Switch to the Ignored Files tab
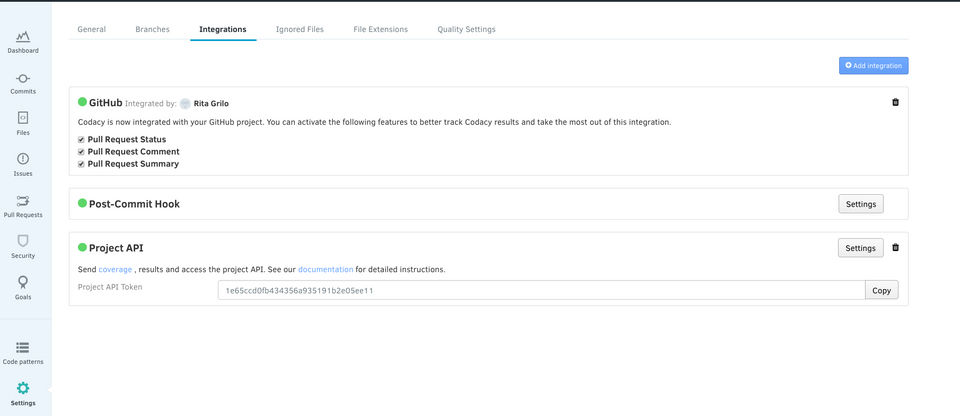The width and height of the screenshot is (960, 416). click(x=300, y=29)
